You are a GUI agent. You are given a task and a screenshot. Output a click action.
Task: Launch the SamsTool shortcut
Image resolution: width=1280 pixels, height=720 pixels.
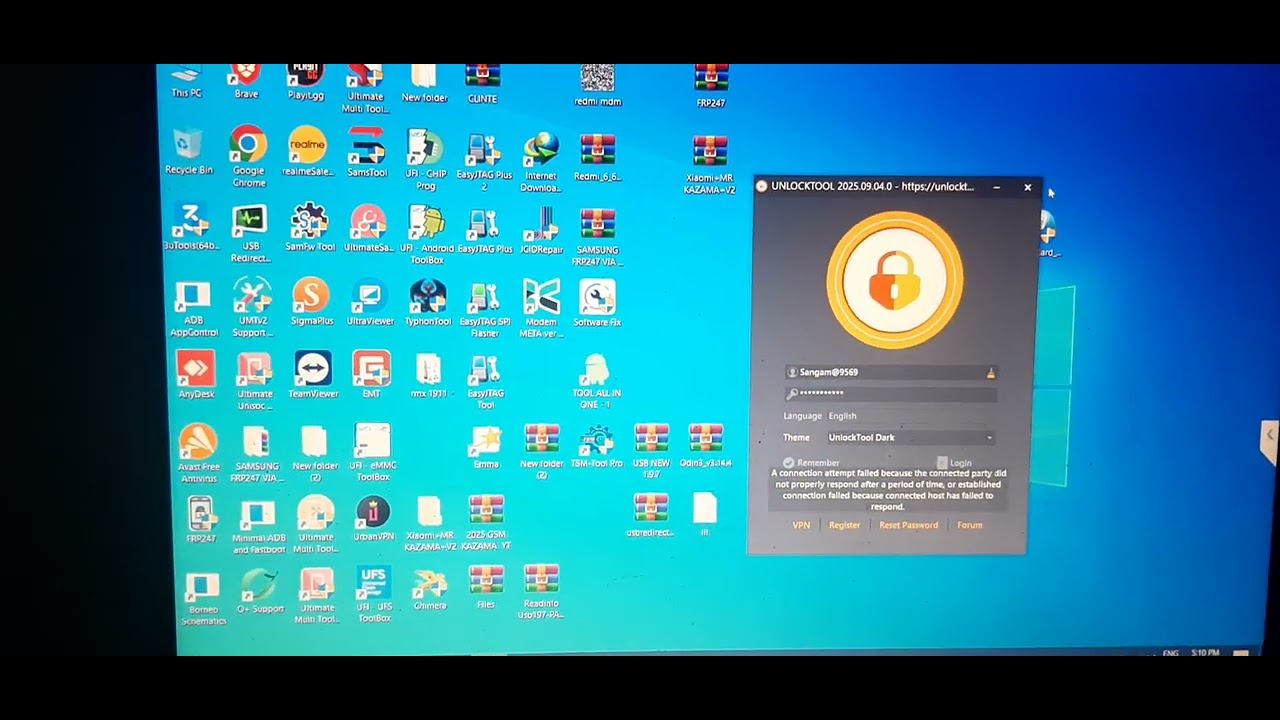pyautogui.click(x=367, y=152)
